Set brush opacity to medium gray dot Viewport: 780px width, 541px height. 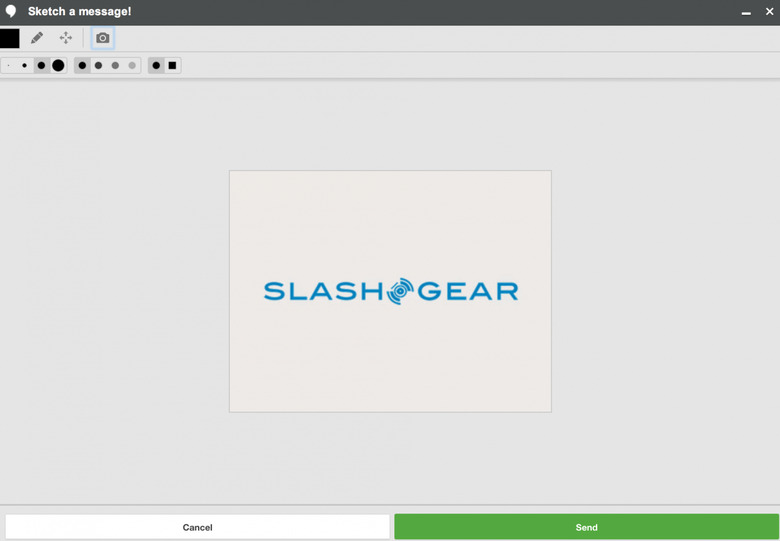(x=115, y=66)
